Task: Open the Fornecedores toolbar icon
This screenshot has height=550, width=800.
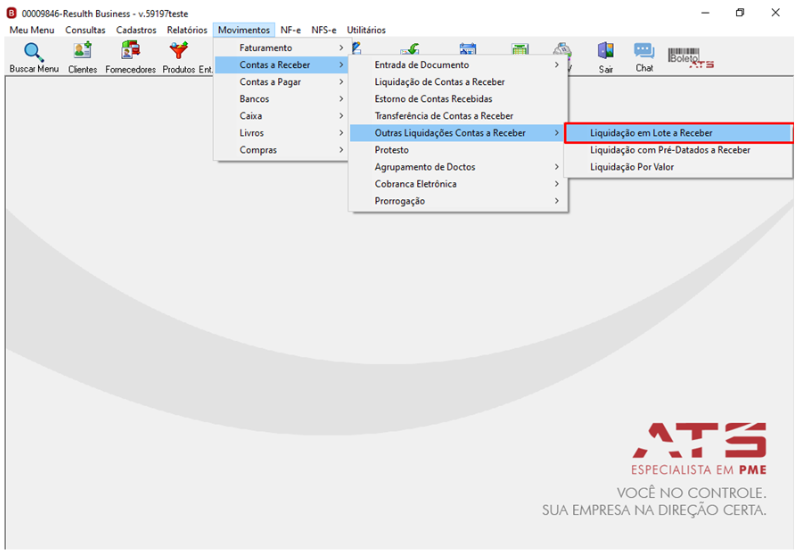Action: point(130,51)
